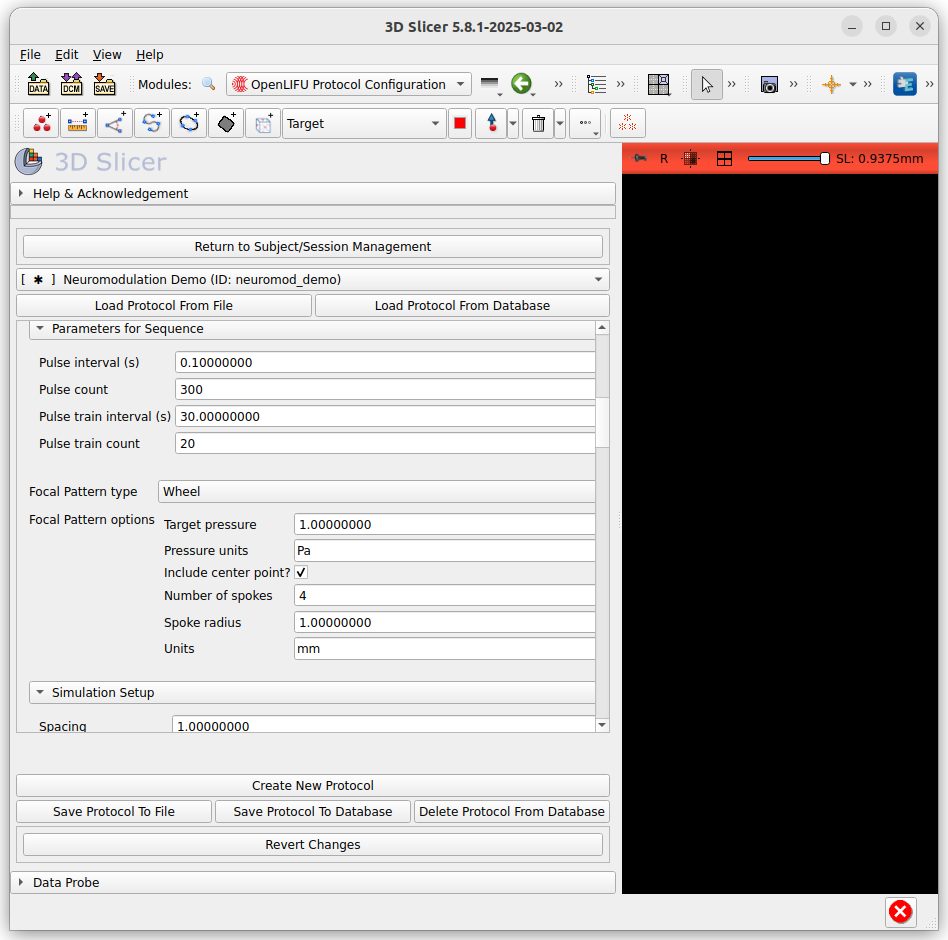Viewport: 948px width, 940px height.
Task: Open the View menu
Action: pos(107,54)
